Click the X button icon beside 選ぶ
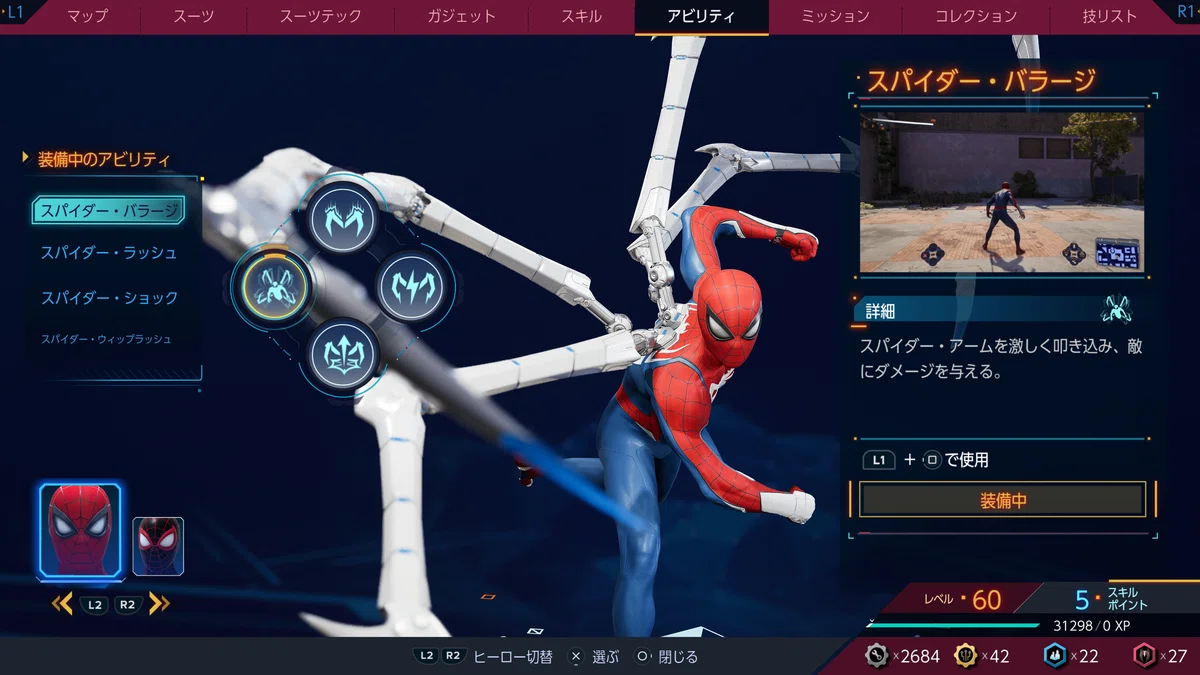 [575, 657]
